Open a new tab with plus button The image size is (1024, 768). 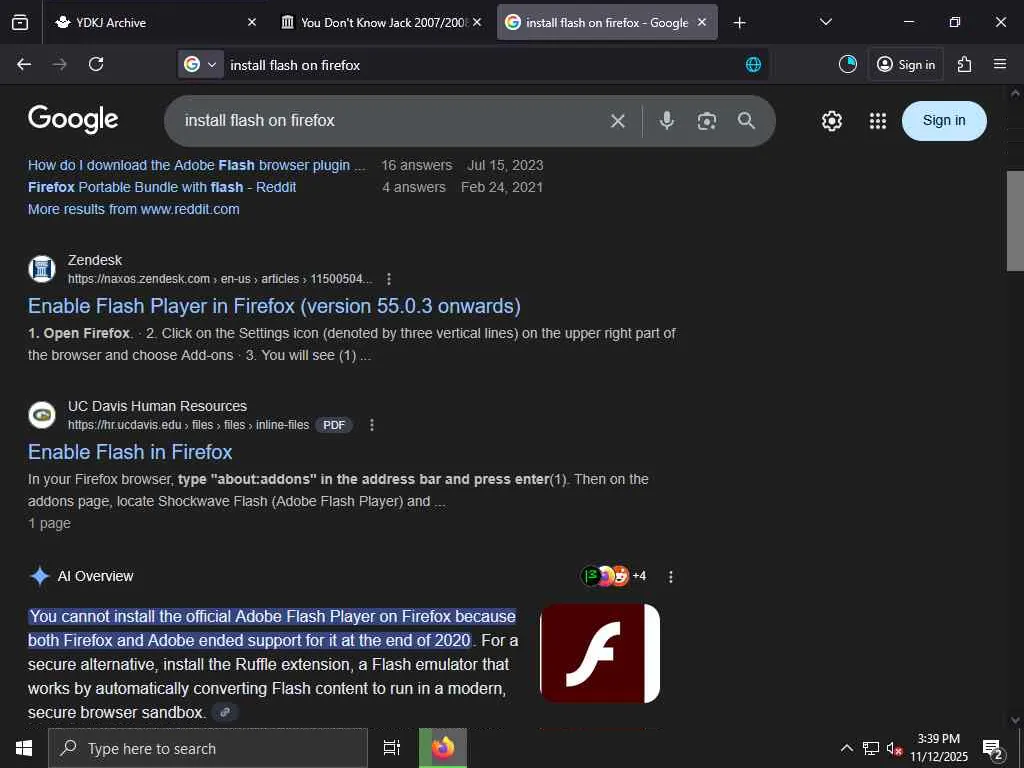click(739, 23)
